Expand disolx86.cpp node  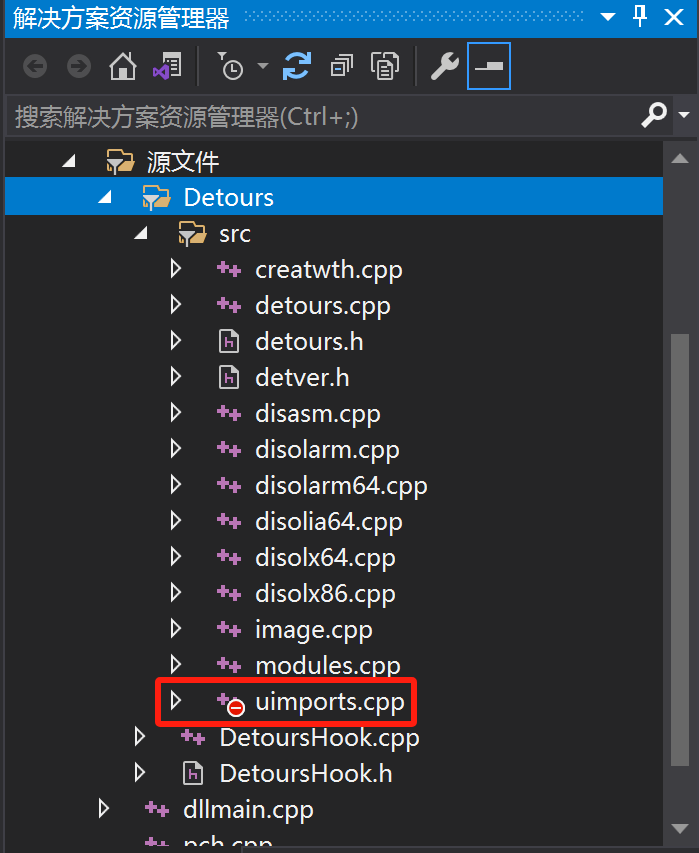point(176,592)
